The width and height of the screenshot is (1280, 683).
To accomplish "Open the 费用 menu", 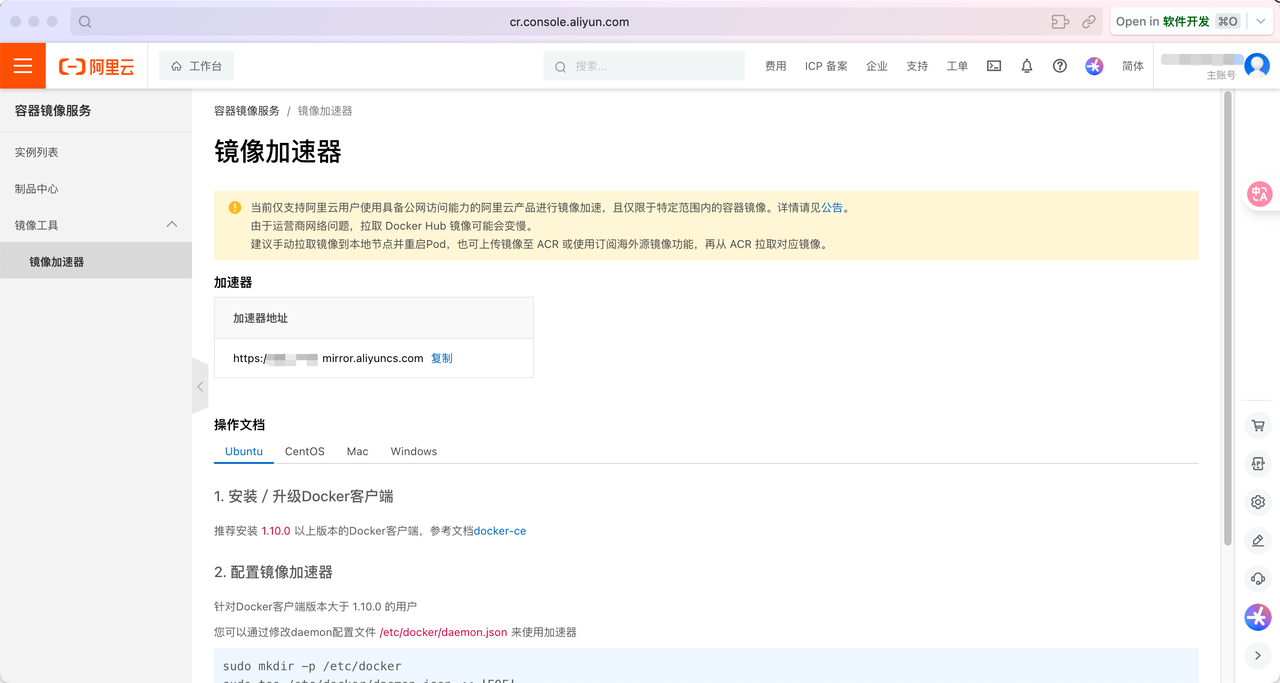I will click(x=775, y=66).
